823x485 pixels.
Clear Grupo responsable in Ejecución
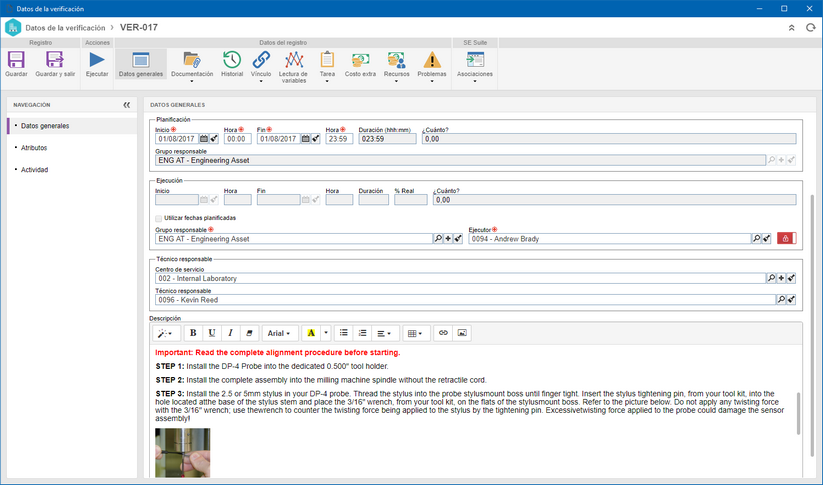[458, 239]
